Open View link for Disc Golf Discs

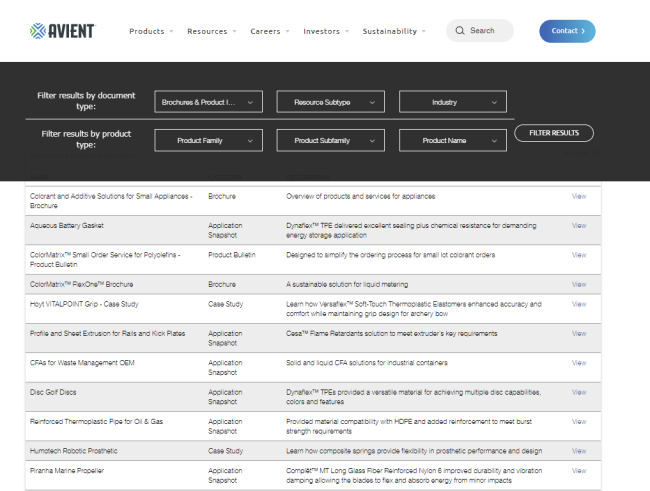579,392
